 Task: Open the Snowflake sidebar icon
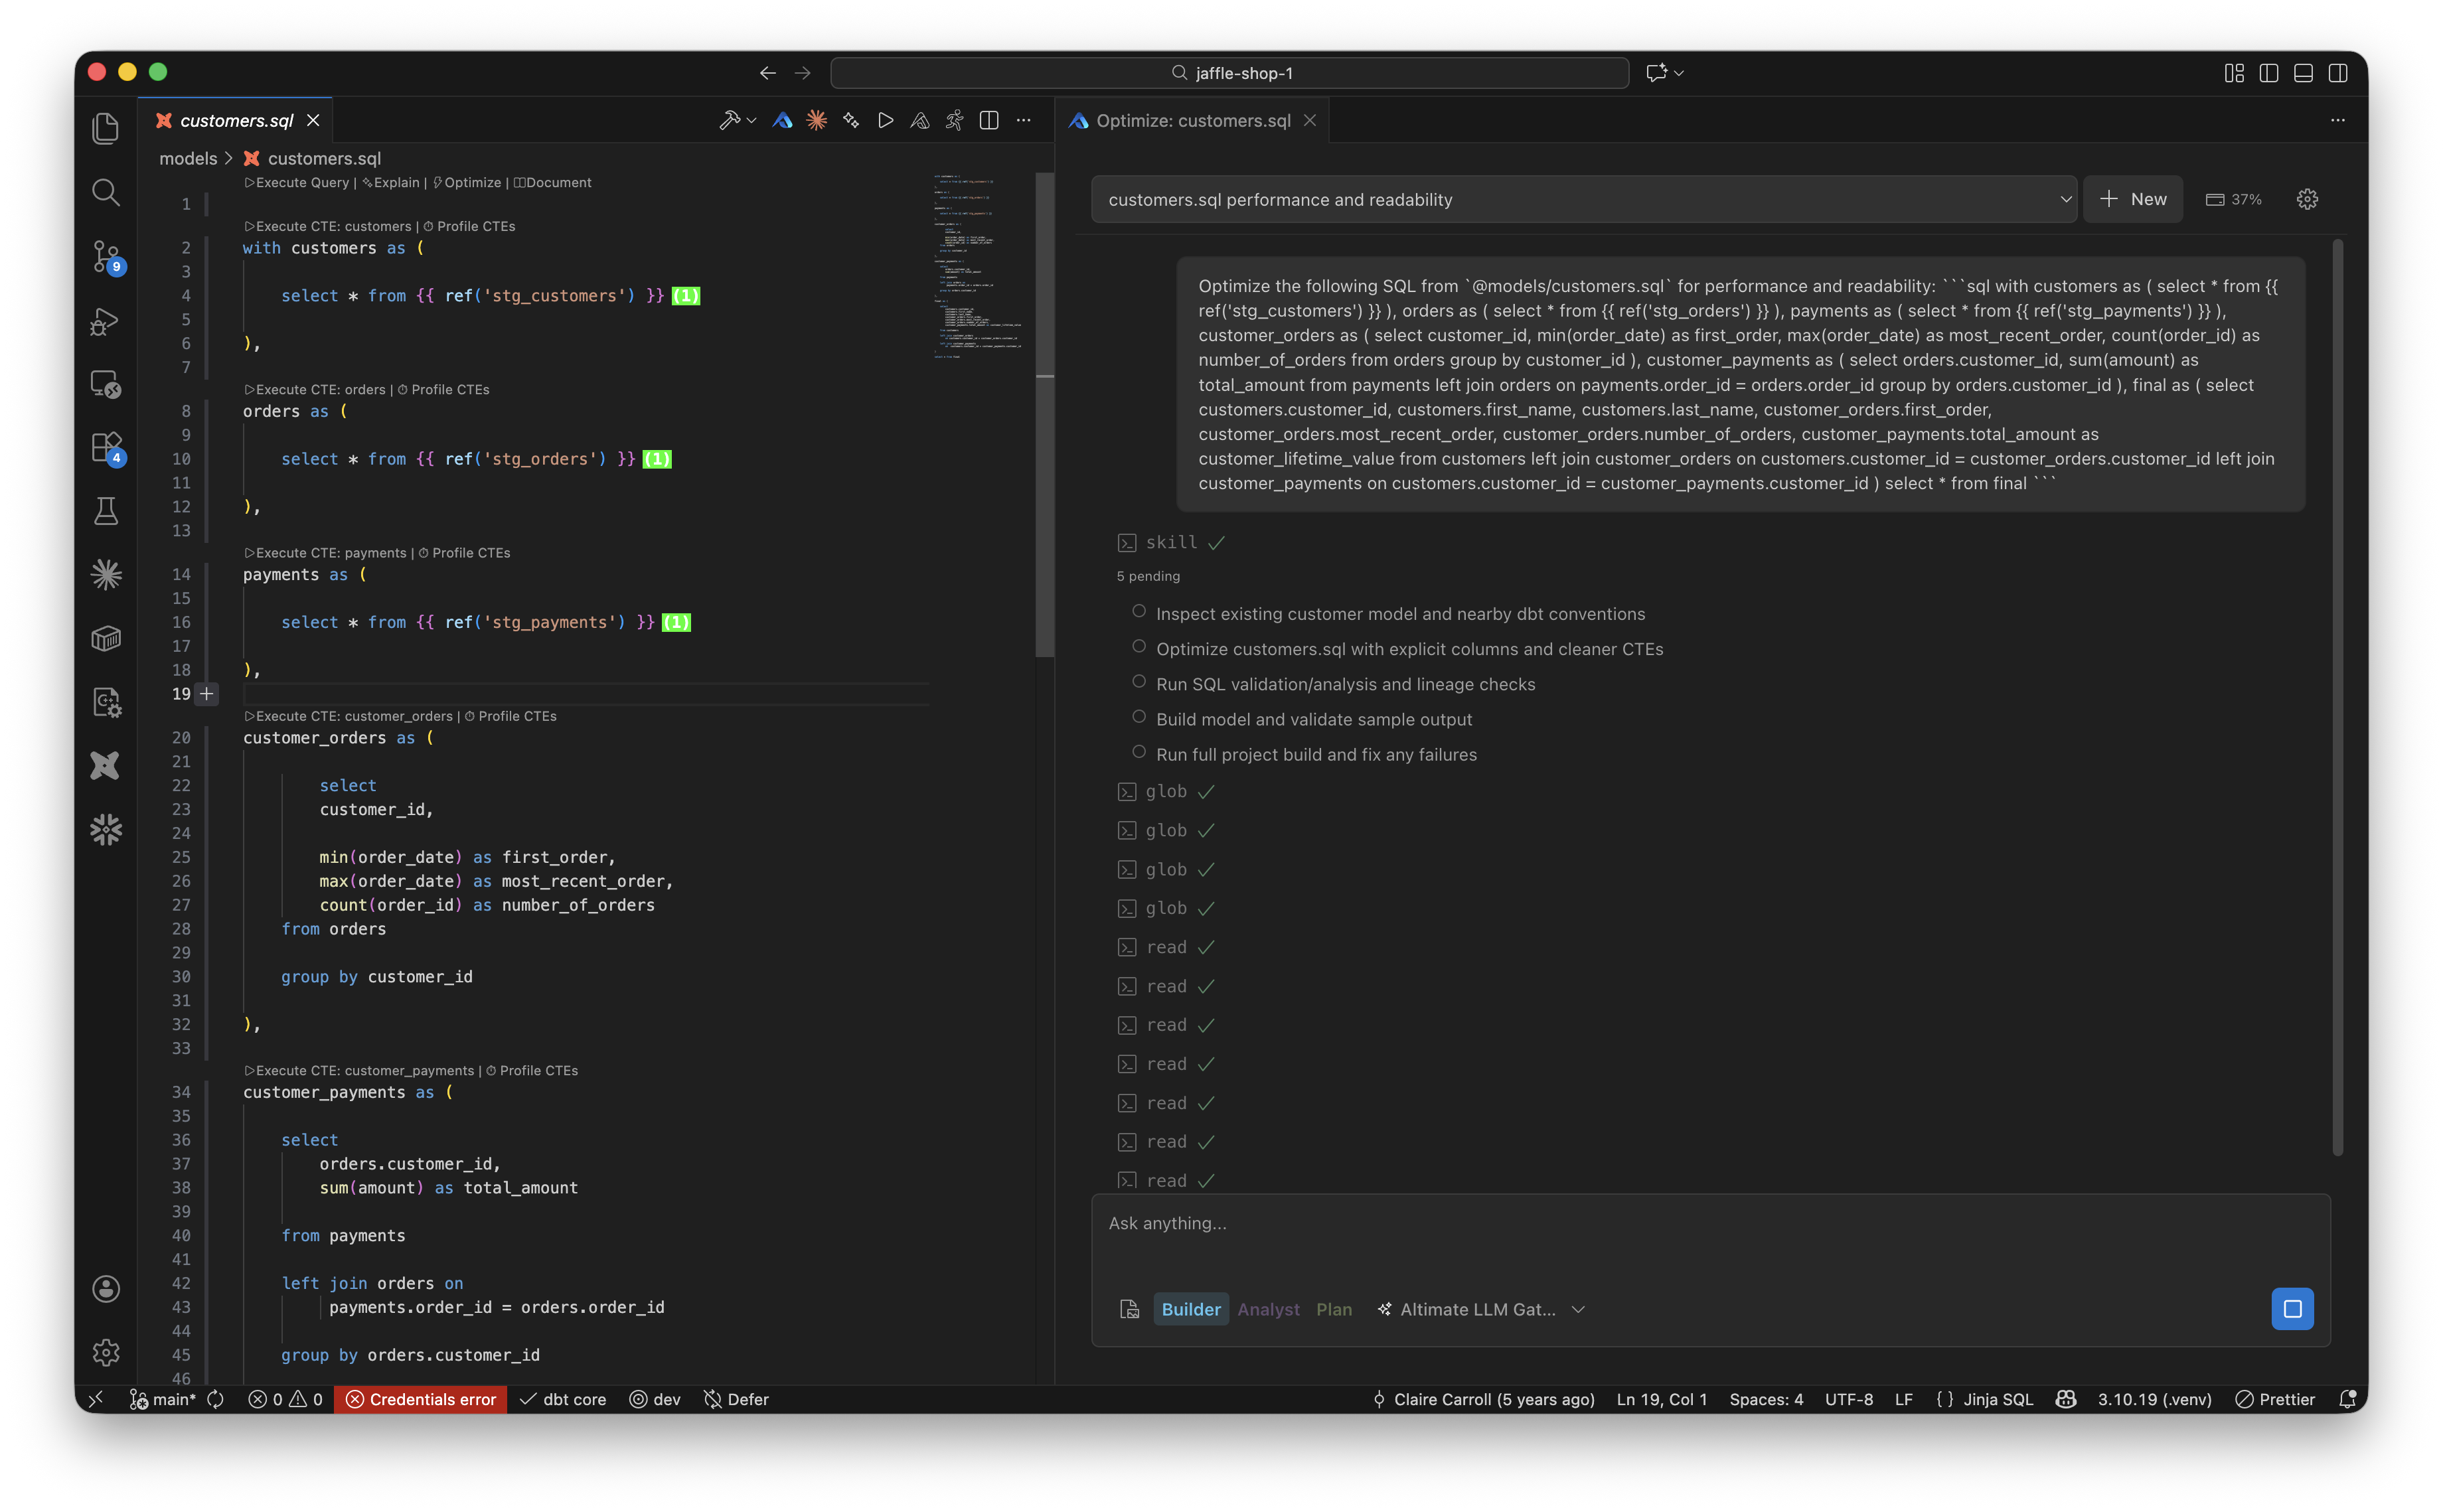[106, 829]
